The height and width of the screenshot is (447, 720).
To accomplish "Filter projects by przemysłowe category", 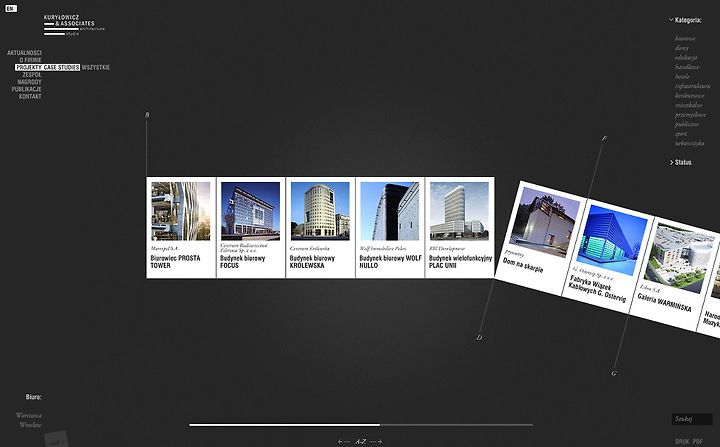I will point(690,115).
